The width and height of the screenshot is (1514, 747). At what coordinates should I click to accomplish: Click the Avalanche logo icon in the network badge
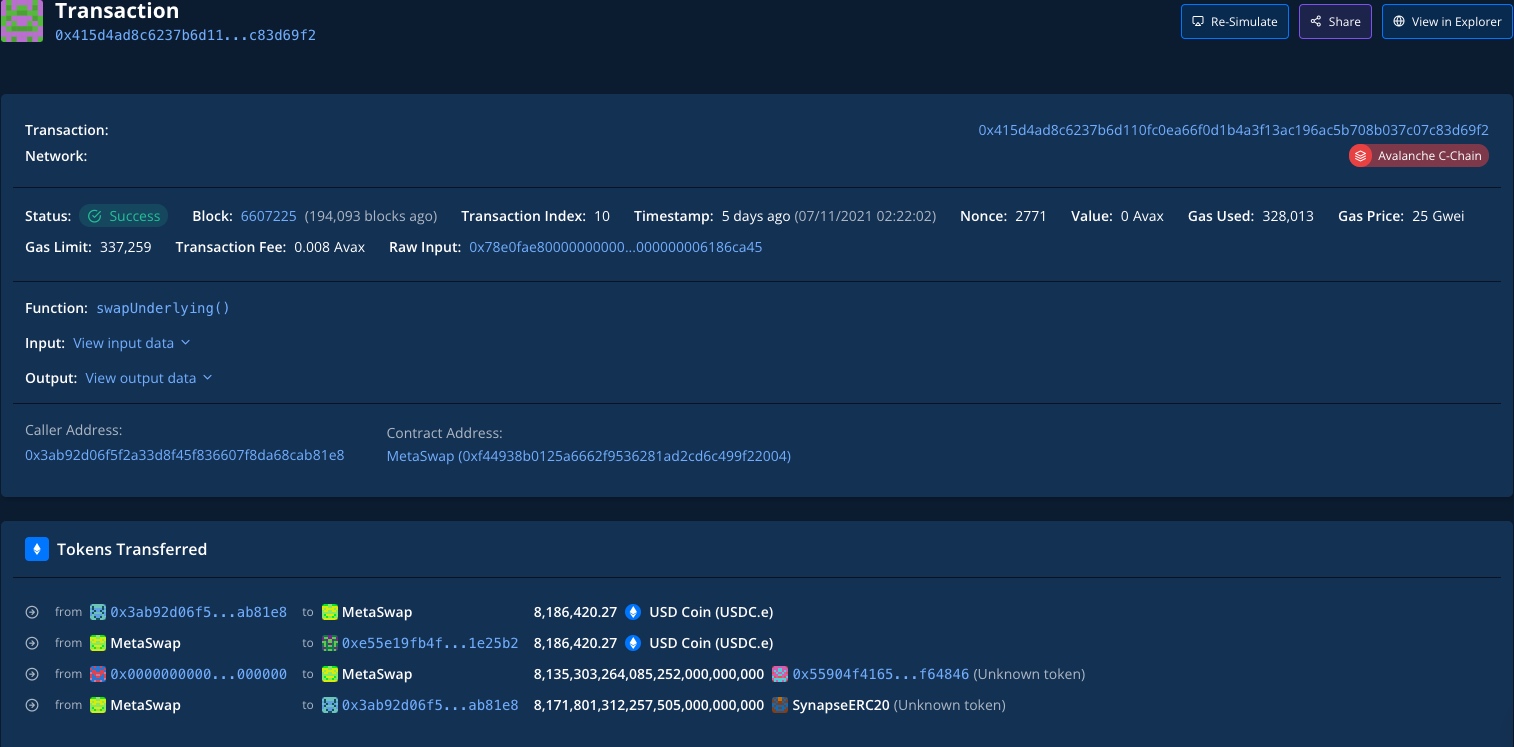click(x=1361, y=156)
